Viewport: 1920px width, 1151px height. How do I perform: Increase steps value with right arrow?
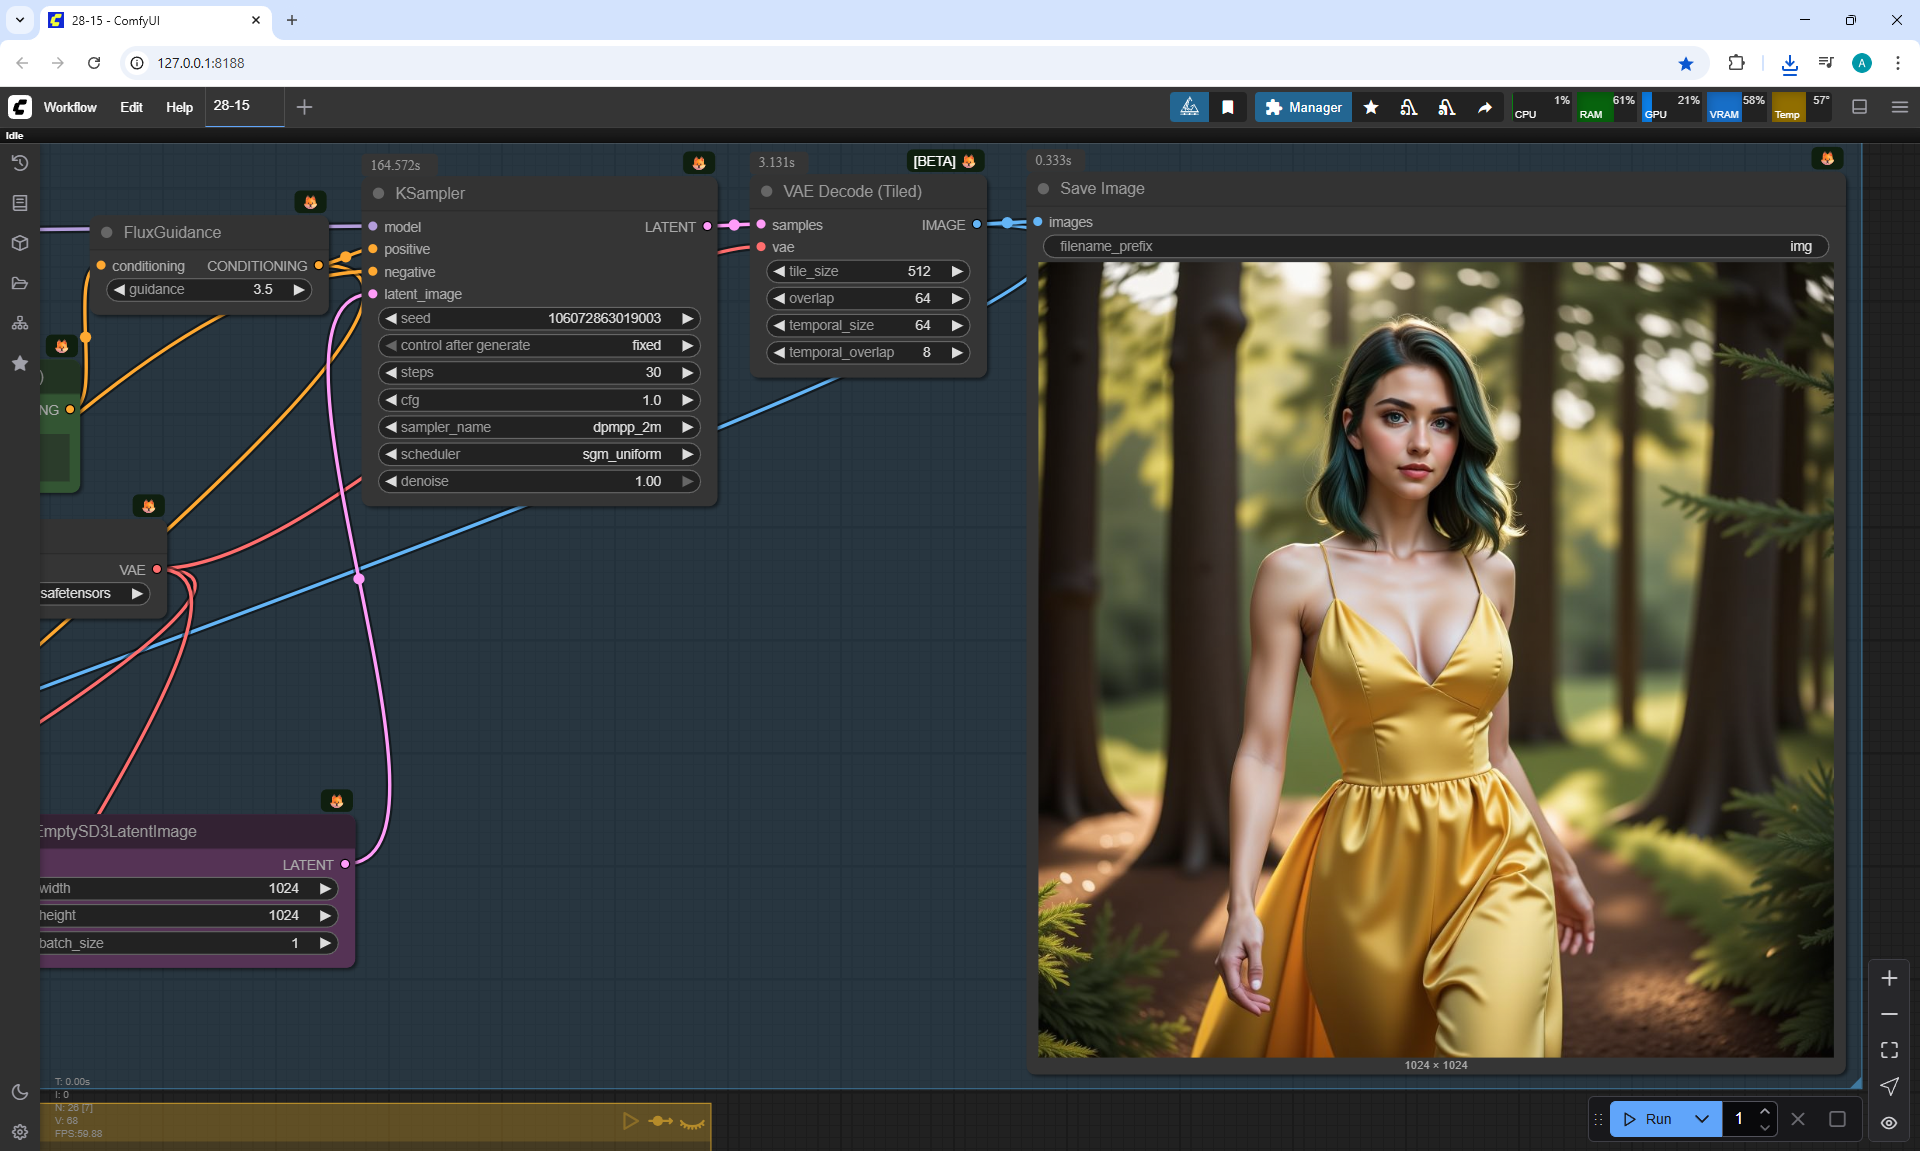point(688,372)
